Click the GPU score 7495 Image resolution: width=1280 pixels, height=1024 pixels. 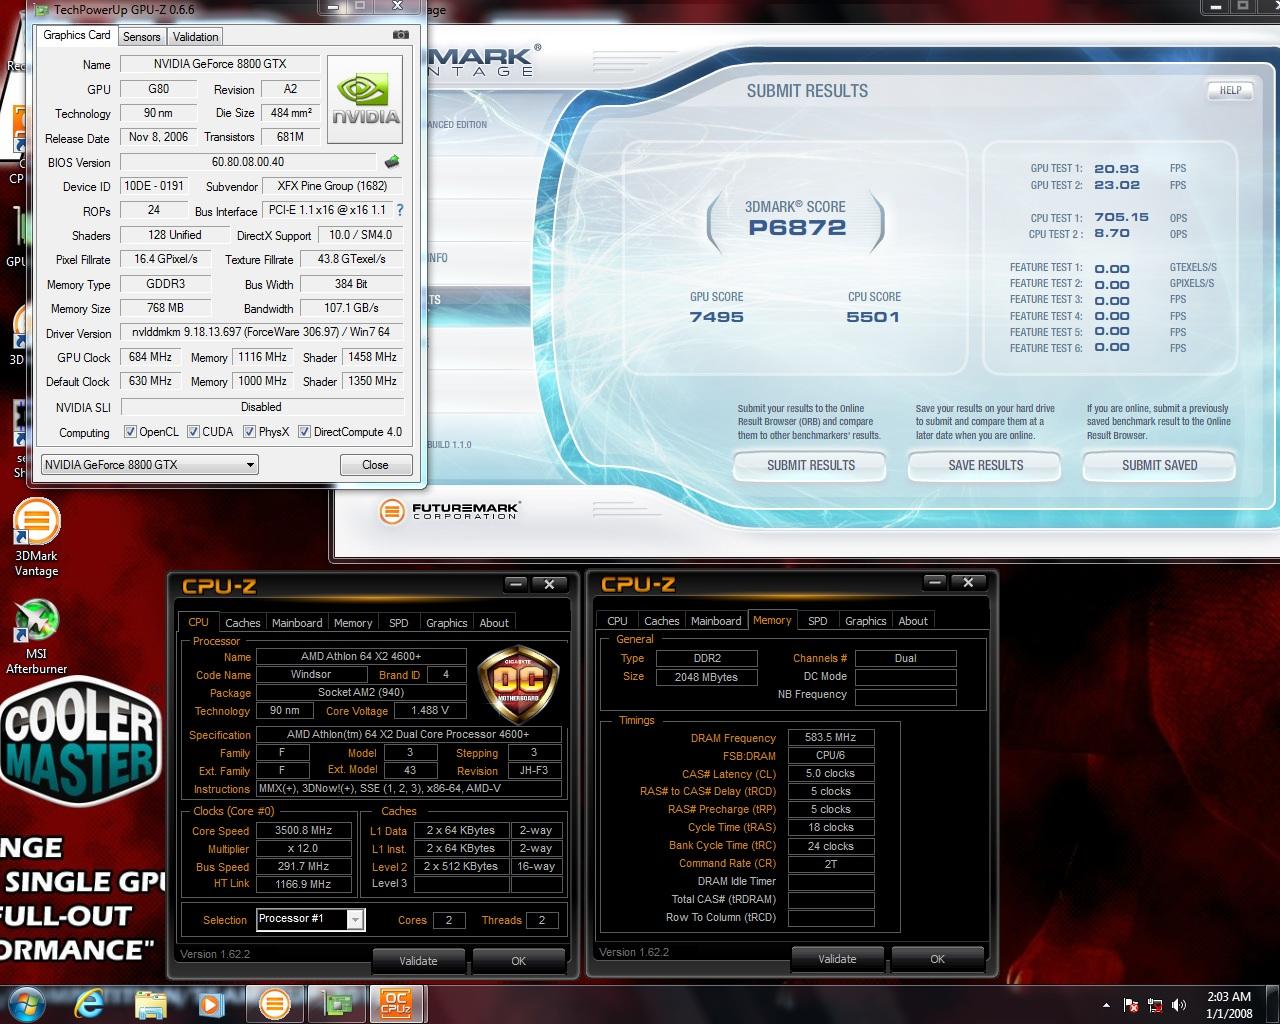[x=716, y=316]
